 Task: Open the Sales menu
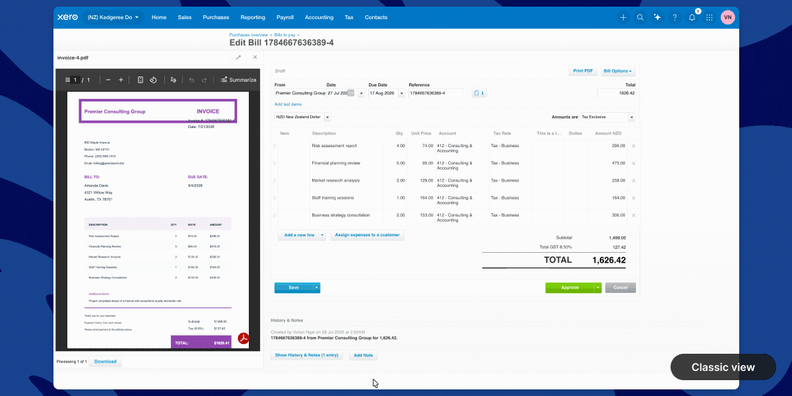point(184,17)
